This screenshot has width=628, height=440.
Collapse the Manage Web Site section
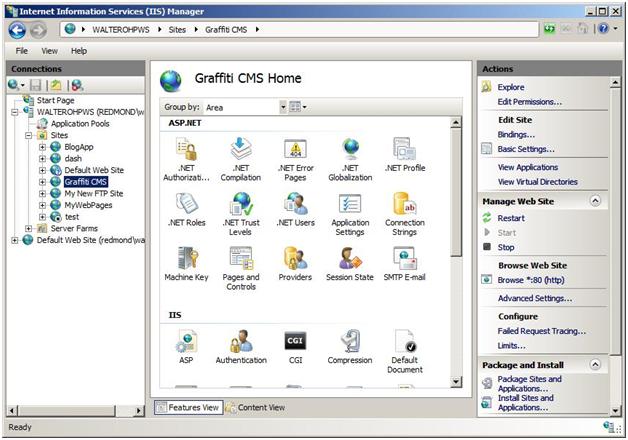click(595, 201)
